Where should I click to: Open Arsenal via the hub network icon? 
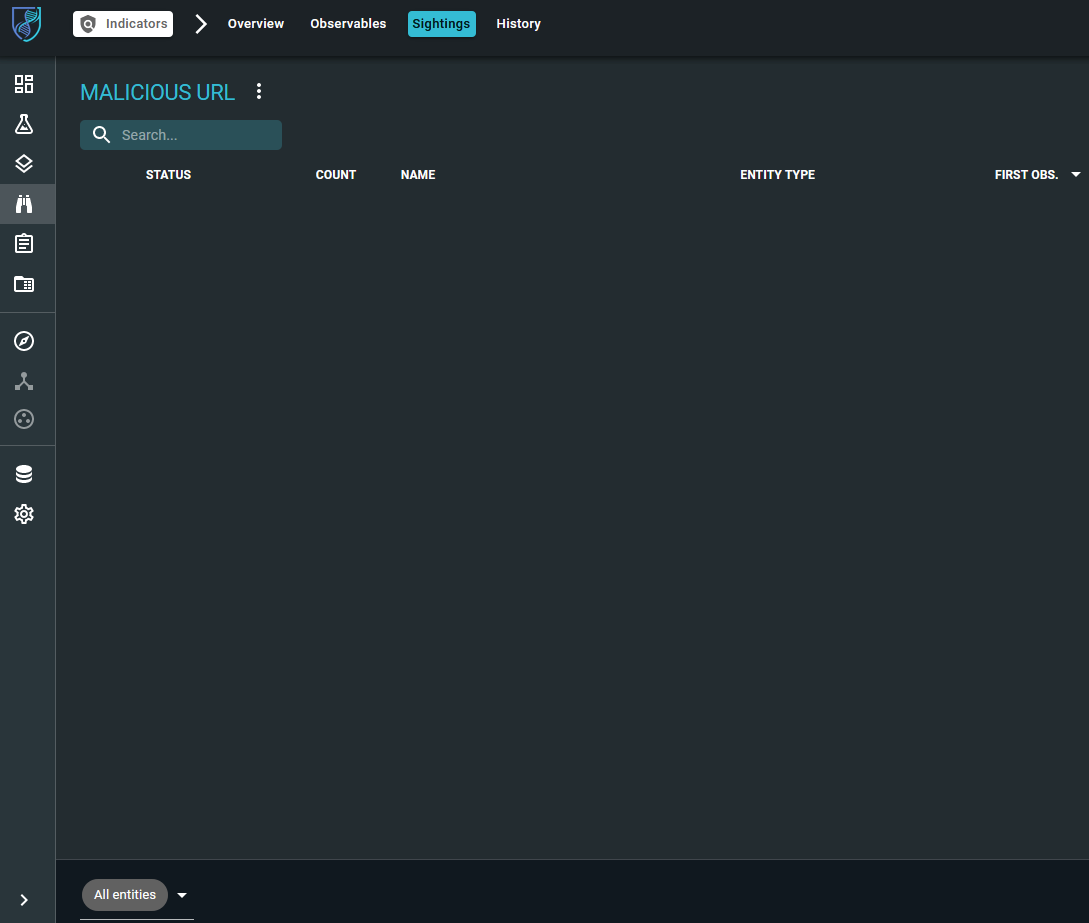[x=24, y=380]
